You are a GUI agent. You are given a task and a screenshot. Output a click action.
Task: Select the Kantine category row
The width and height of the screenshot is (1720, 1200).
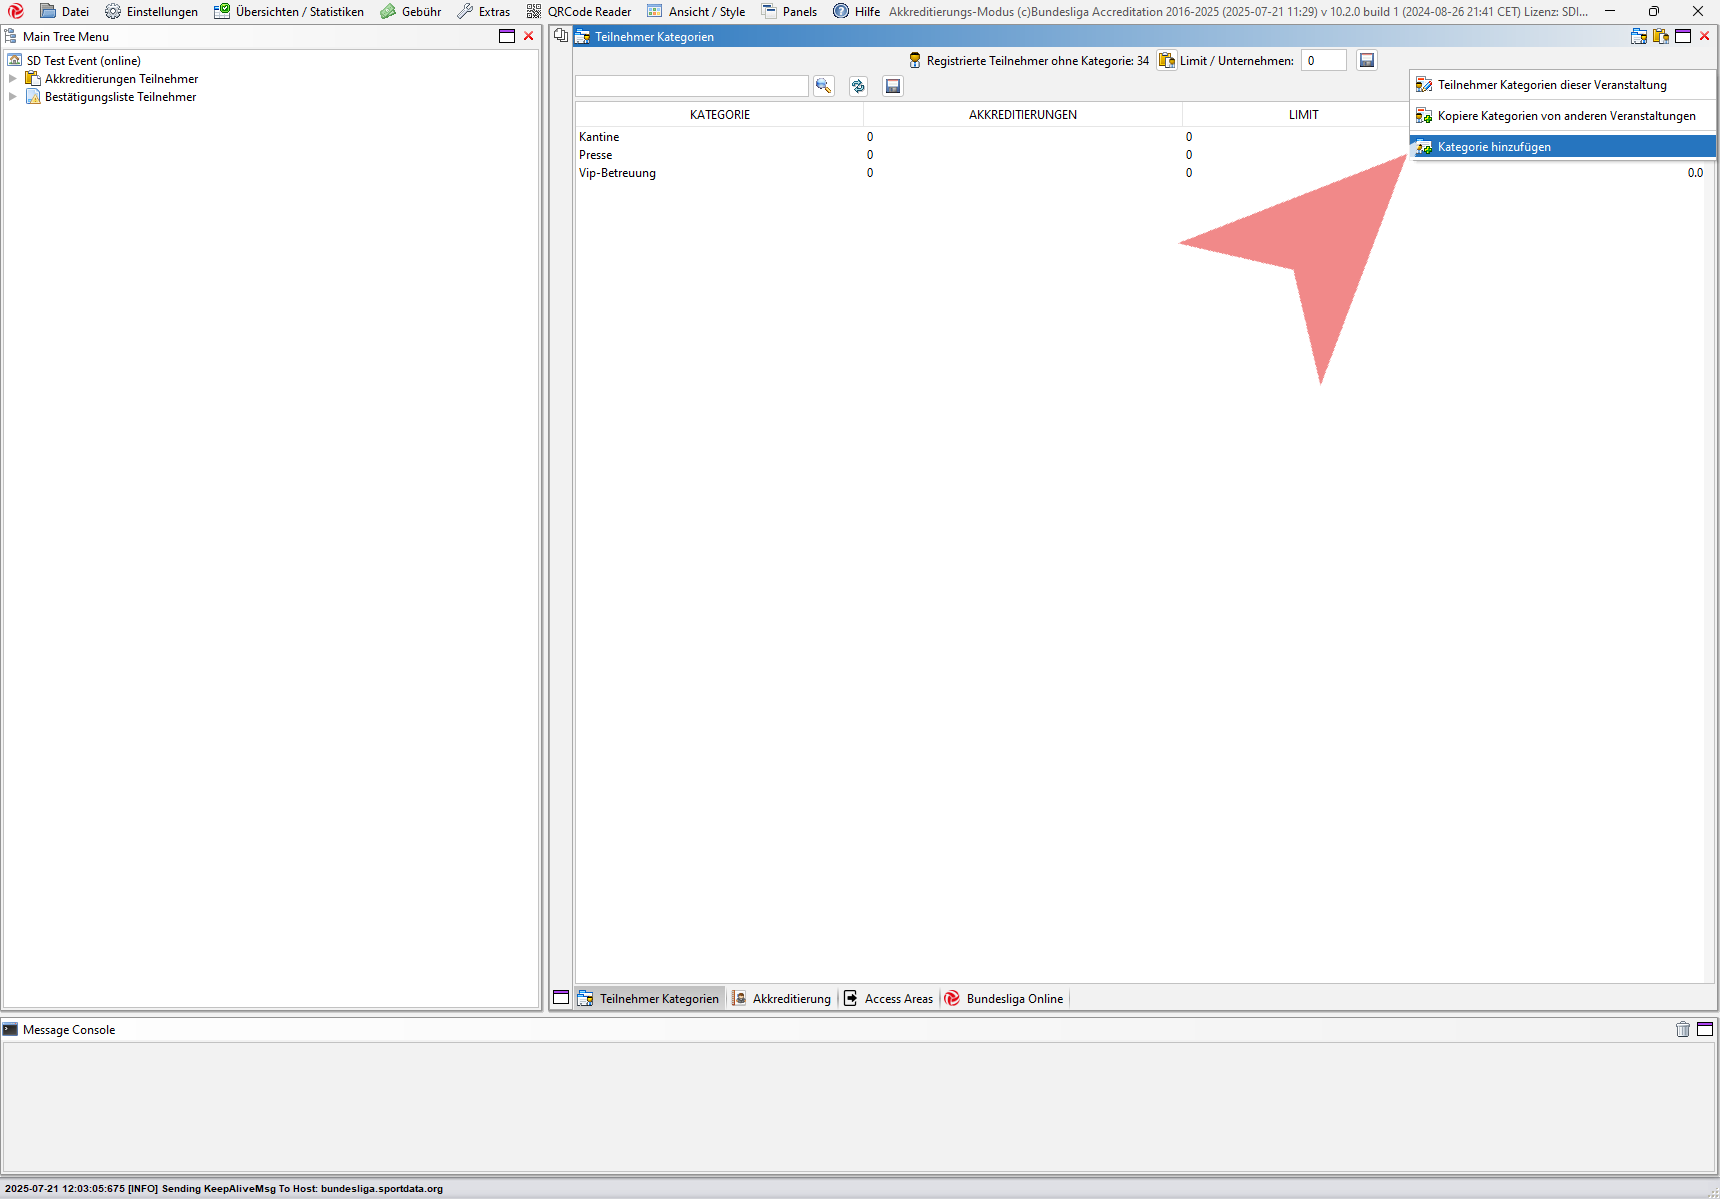point(992,137)
